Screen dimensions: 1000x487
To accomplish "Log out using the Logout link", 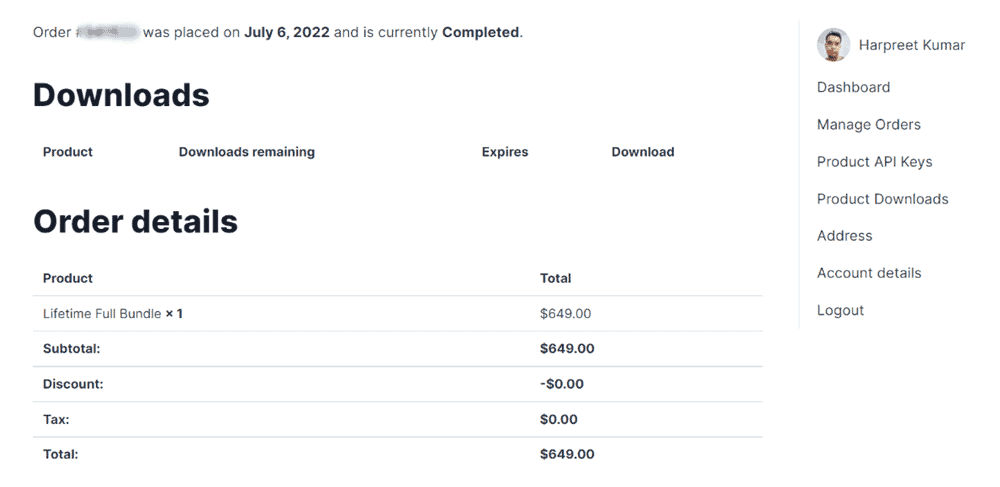I will coord(840,310).
